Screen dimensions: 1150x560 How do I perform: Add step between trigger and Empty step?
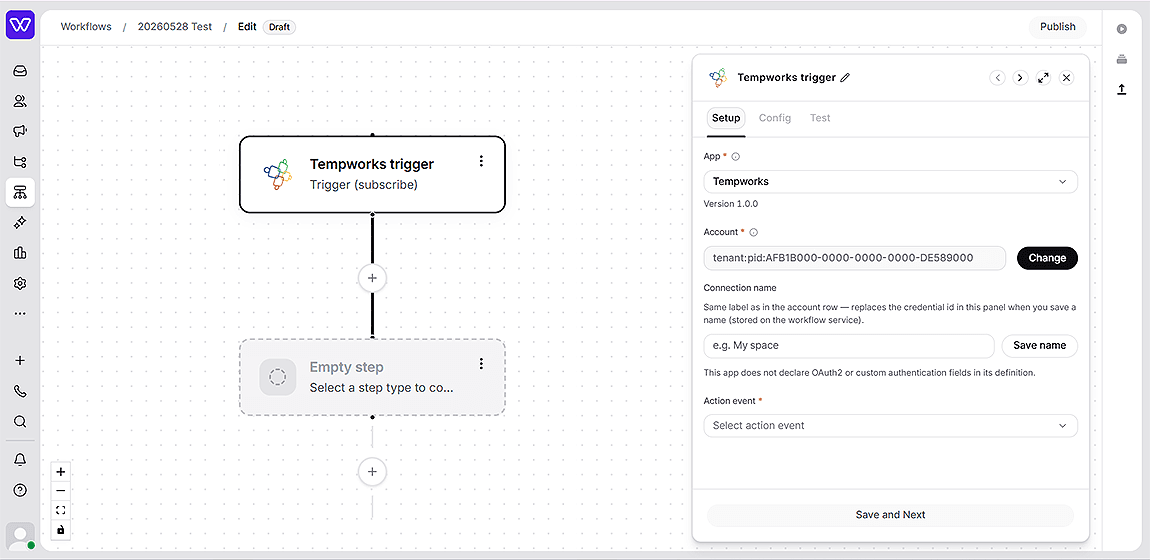tap(372, 278)
